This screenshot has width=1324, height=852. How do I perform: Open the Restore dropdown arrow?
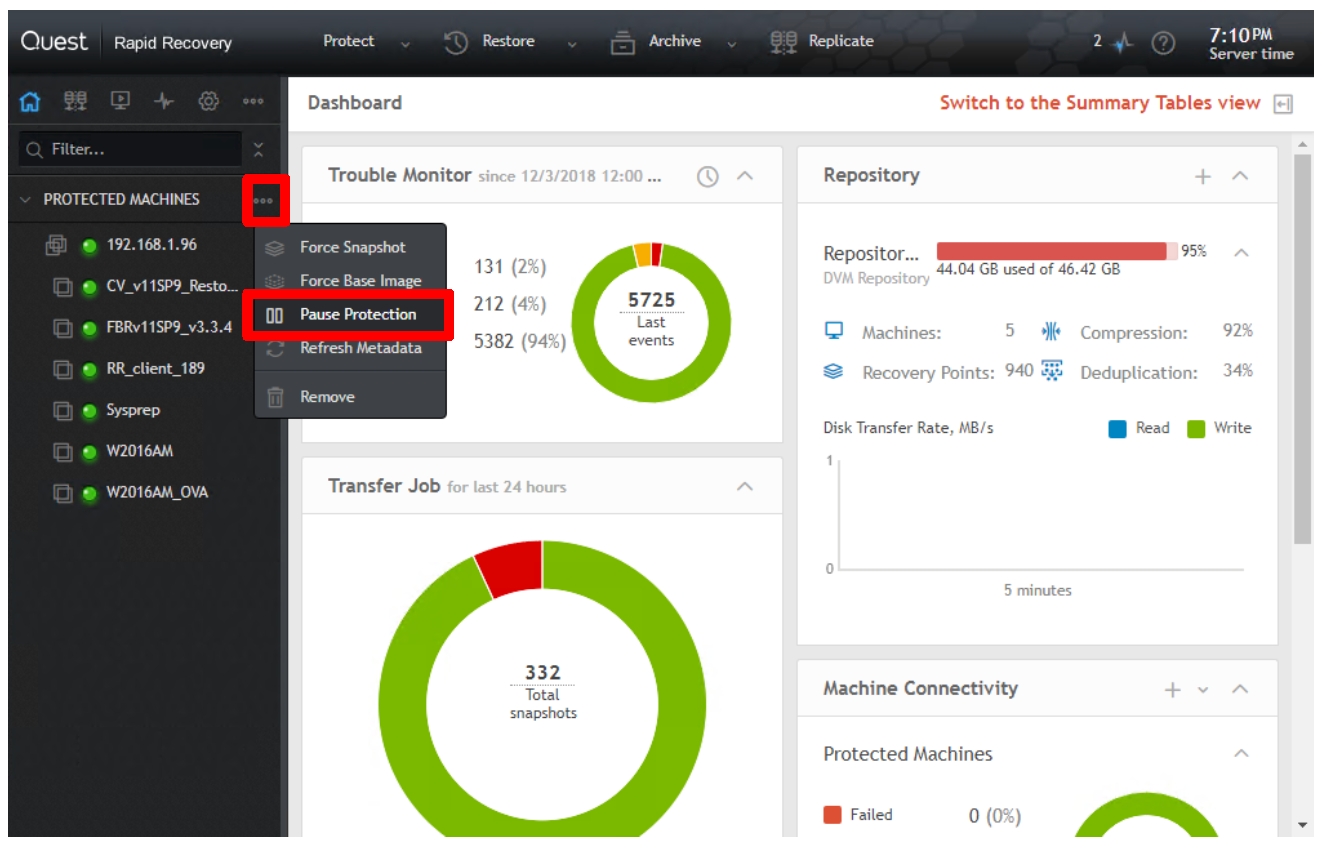tap(572, 45)
